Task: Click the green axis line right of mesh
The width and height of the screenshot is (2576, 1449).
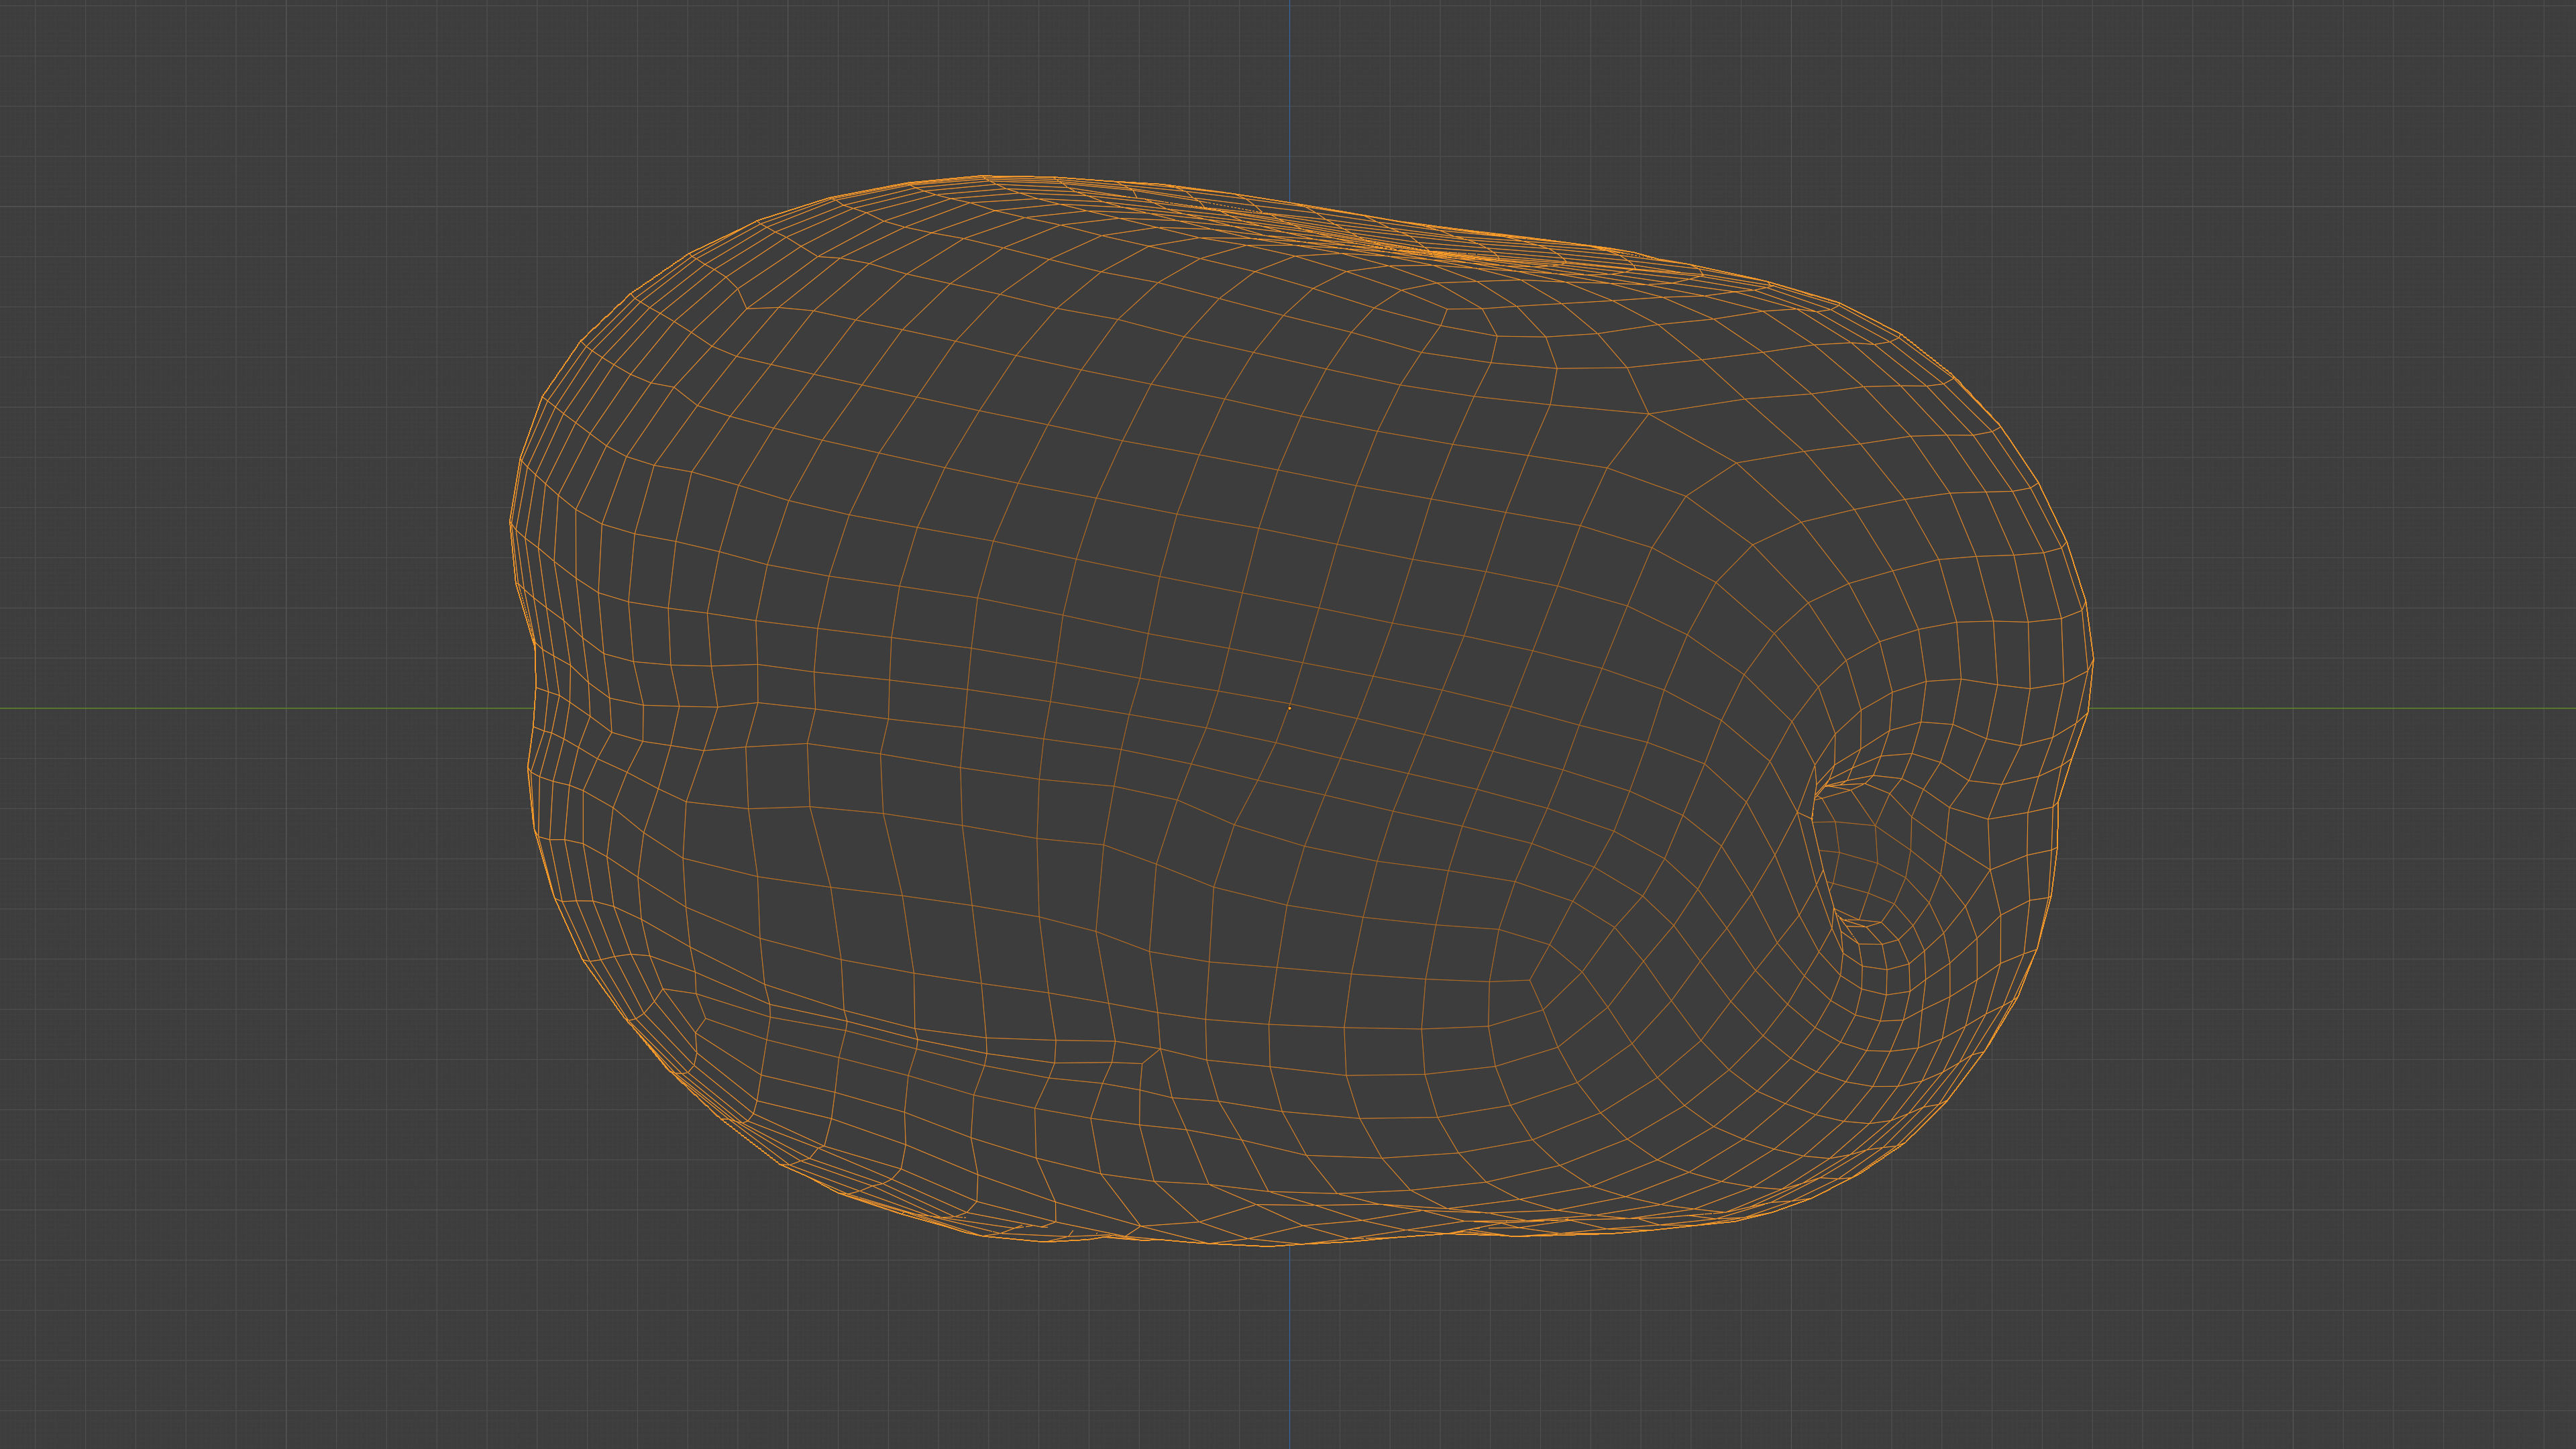Action: click(x=2350, y=708)
